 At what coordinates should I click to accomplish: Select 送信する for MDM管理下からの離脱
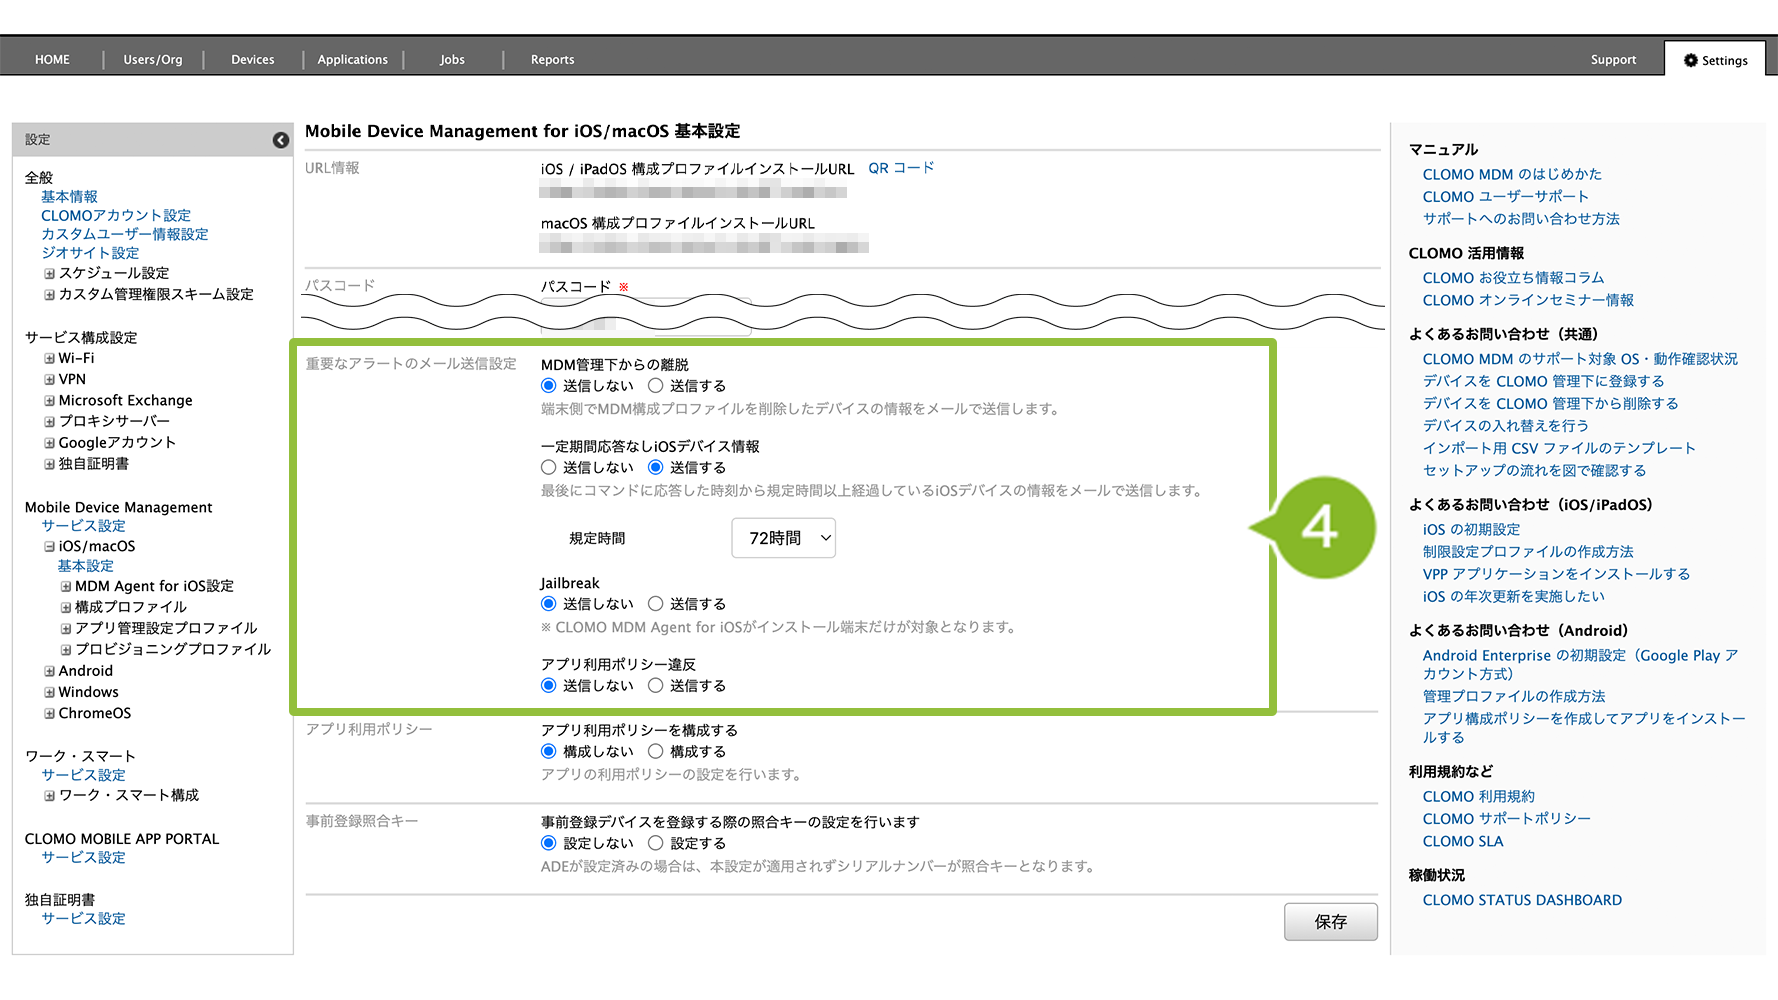pos(656,386)
